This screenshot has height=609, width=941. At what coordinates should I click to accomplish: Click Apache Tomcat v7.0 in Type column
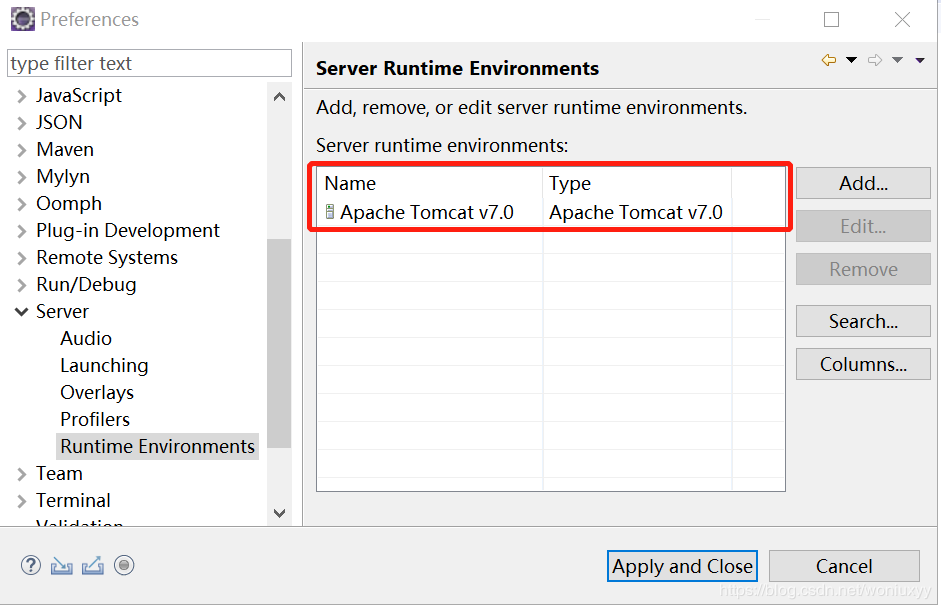[636, 212]
